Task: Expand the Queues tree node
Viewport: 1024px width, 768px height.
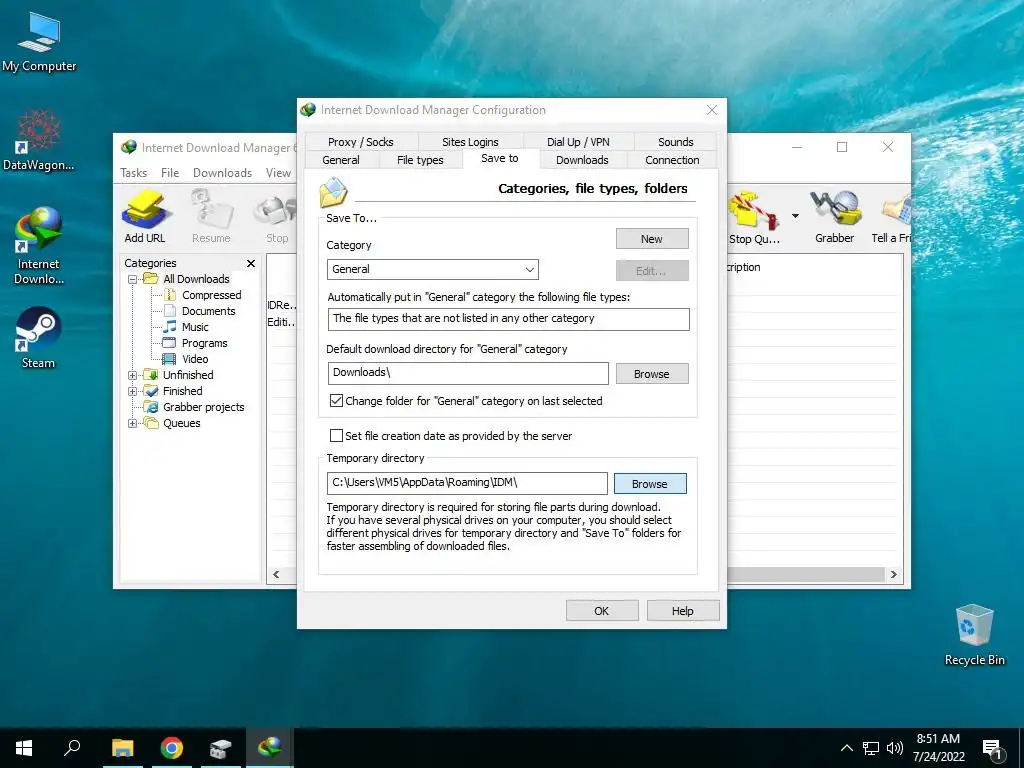Action: 133,423
